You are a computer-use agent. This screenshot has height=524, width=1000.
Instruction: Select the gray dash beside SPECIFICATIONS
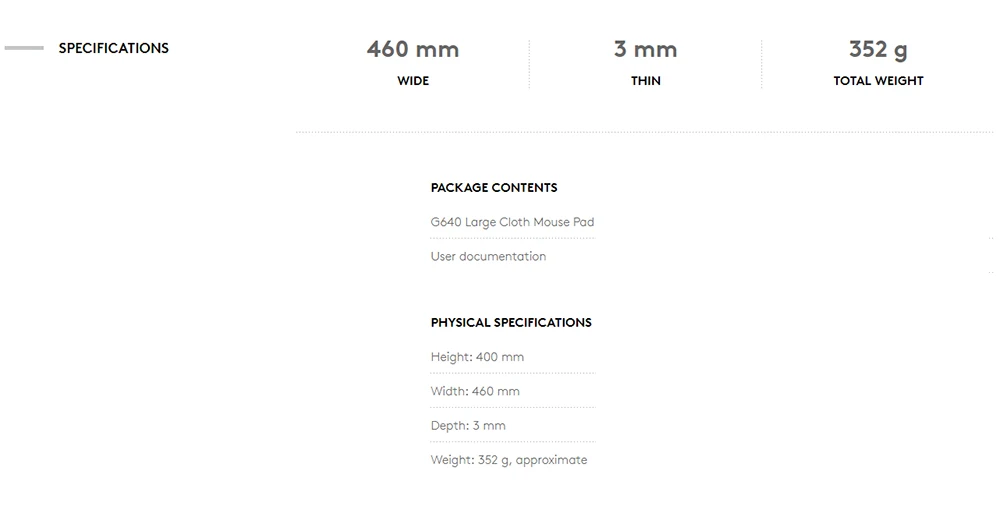[24, 48]
